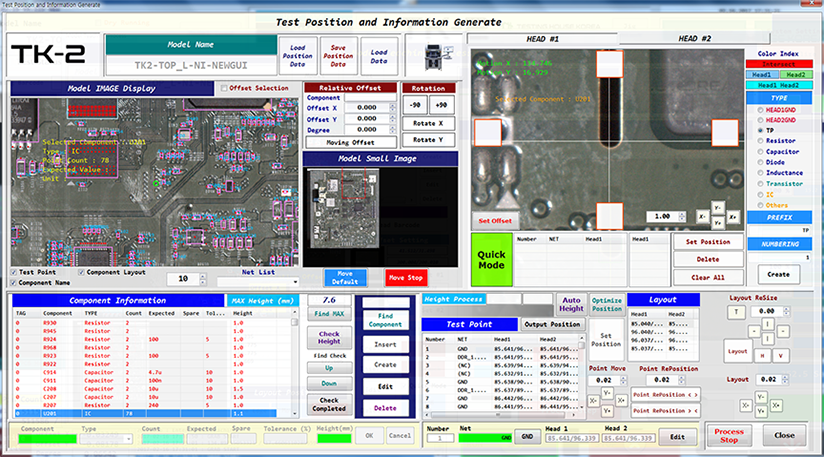
Task: Enable the Offset Selection checkbox
Action: coord(224,89)
